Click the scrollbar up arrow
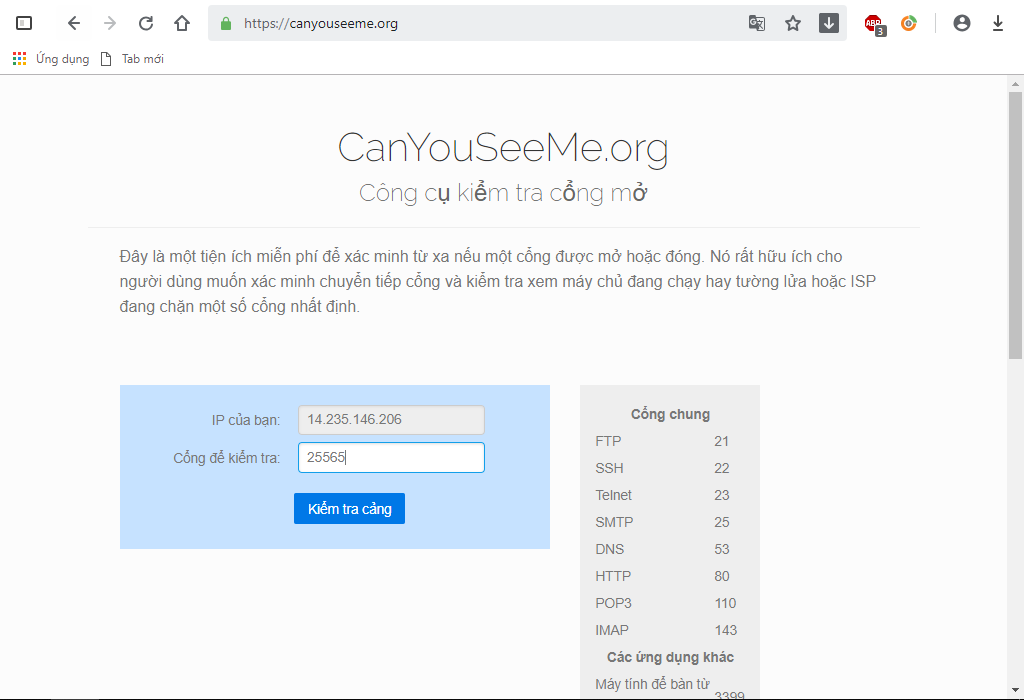The width and height of the screenshot is (1024, 700). (x=1015, y=84)
